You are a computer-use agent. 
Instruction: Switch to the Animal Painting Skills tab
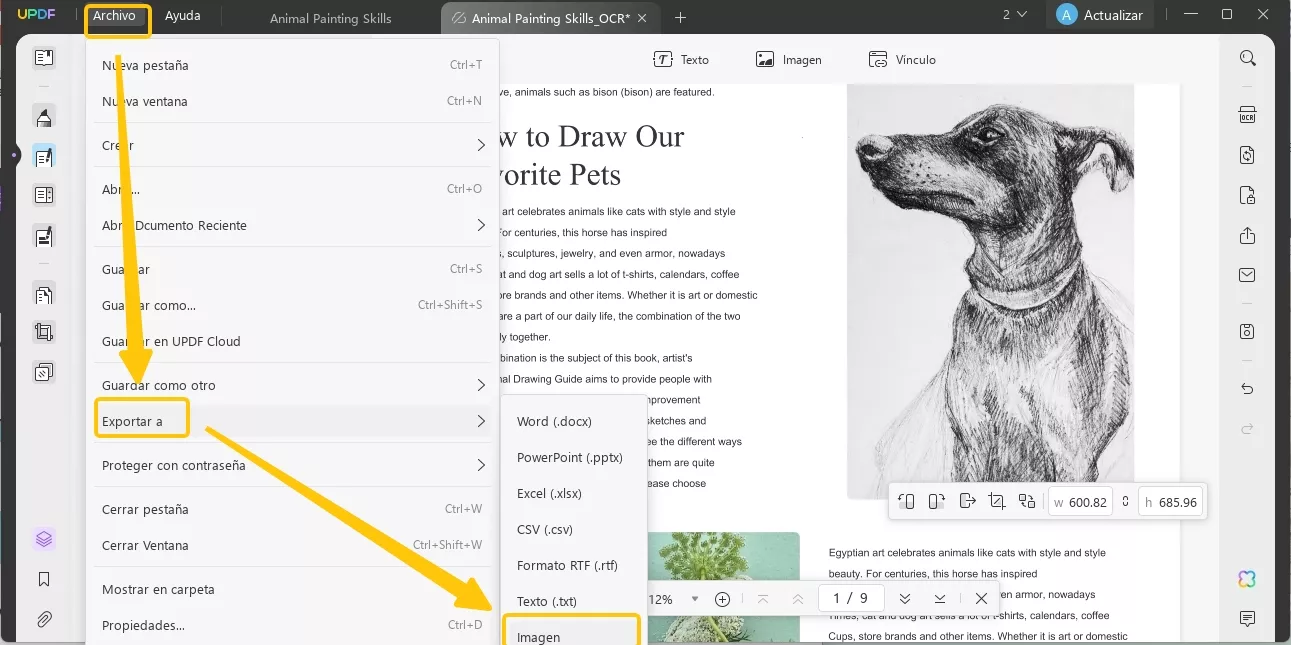pyautogui.click(x=331, y=18)
